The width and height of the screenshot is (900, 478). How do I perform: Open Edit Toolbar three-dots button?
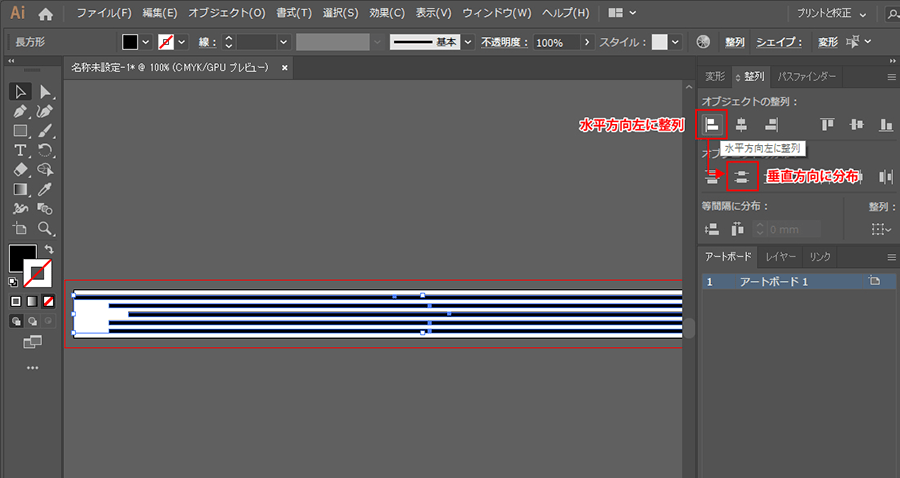[x=33, y=368]
